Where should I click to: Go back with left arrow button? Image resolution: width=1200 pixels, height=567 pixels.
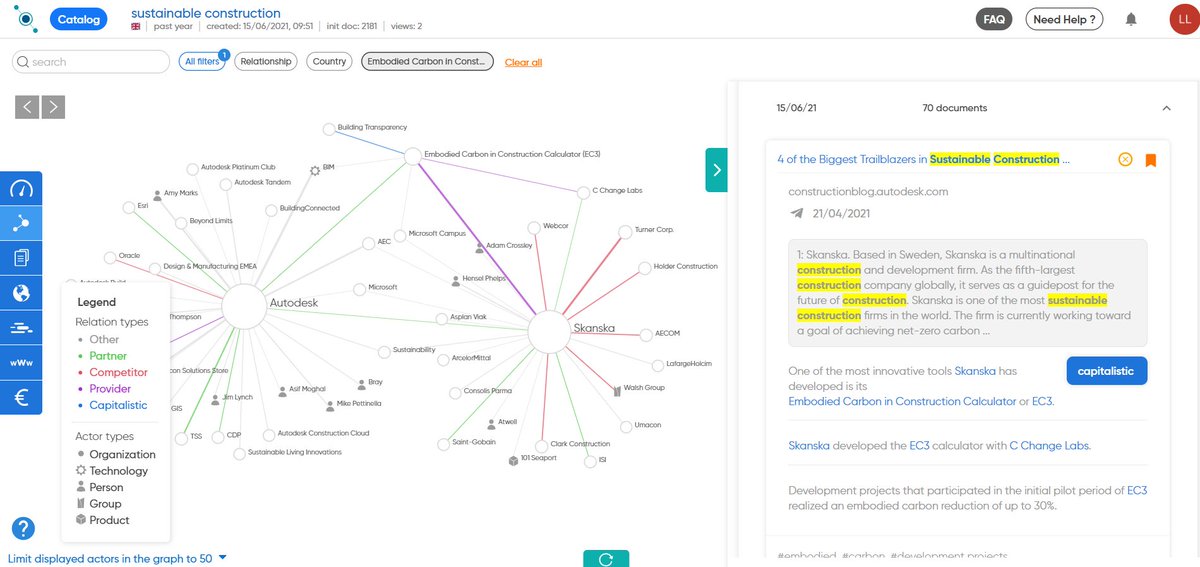click(x=27, y=107)
